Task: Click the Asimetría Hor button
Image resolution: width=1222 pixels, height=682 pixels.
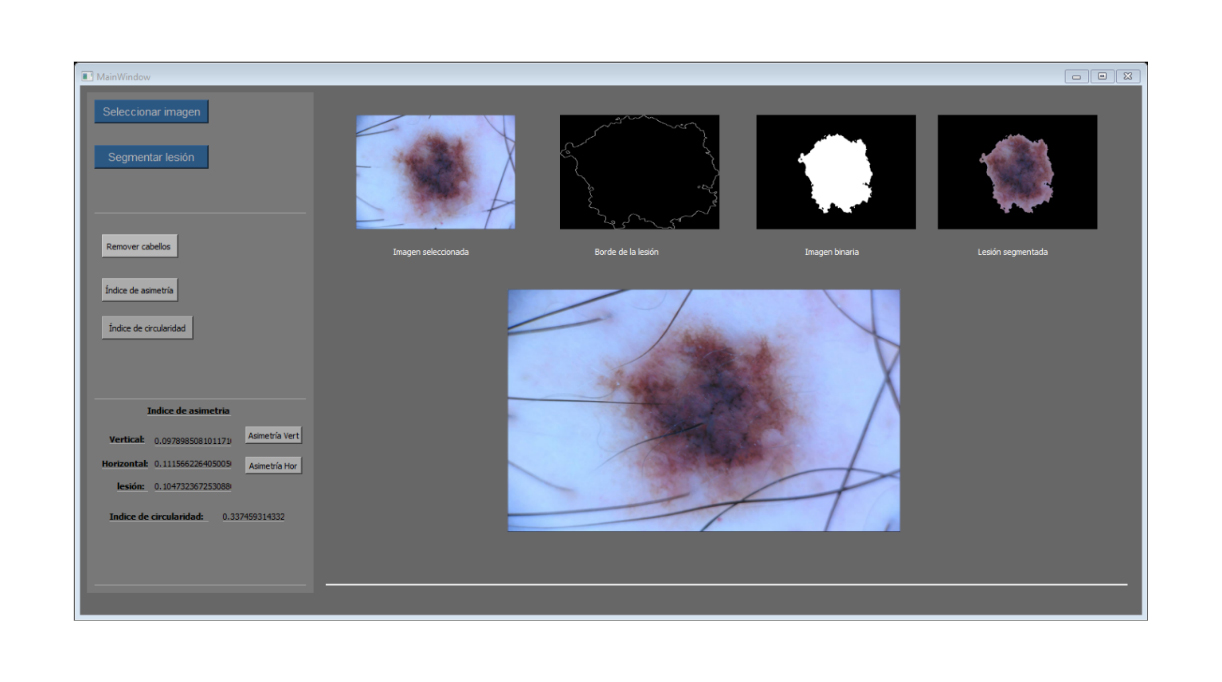Action: coord(273,466)
